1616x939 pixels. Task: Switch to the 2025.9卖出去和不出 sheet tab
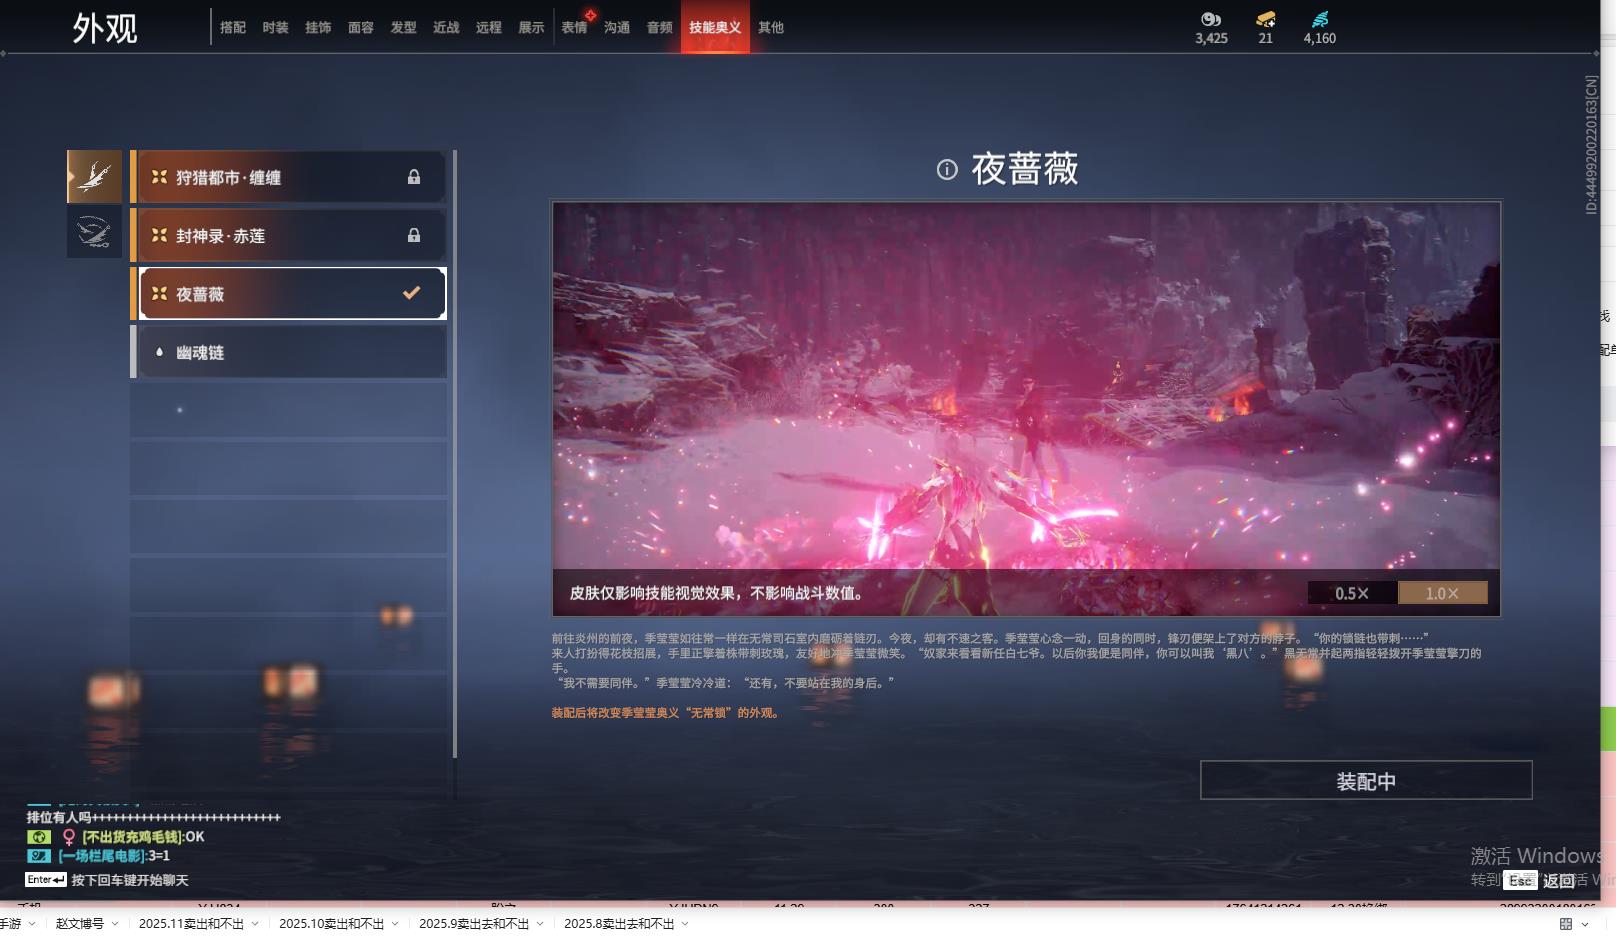474,924
